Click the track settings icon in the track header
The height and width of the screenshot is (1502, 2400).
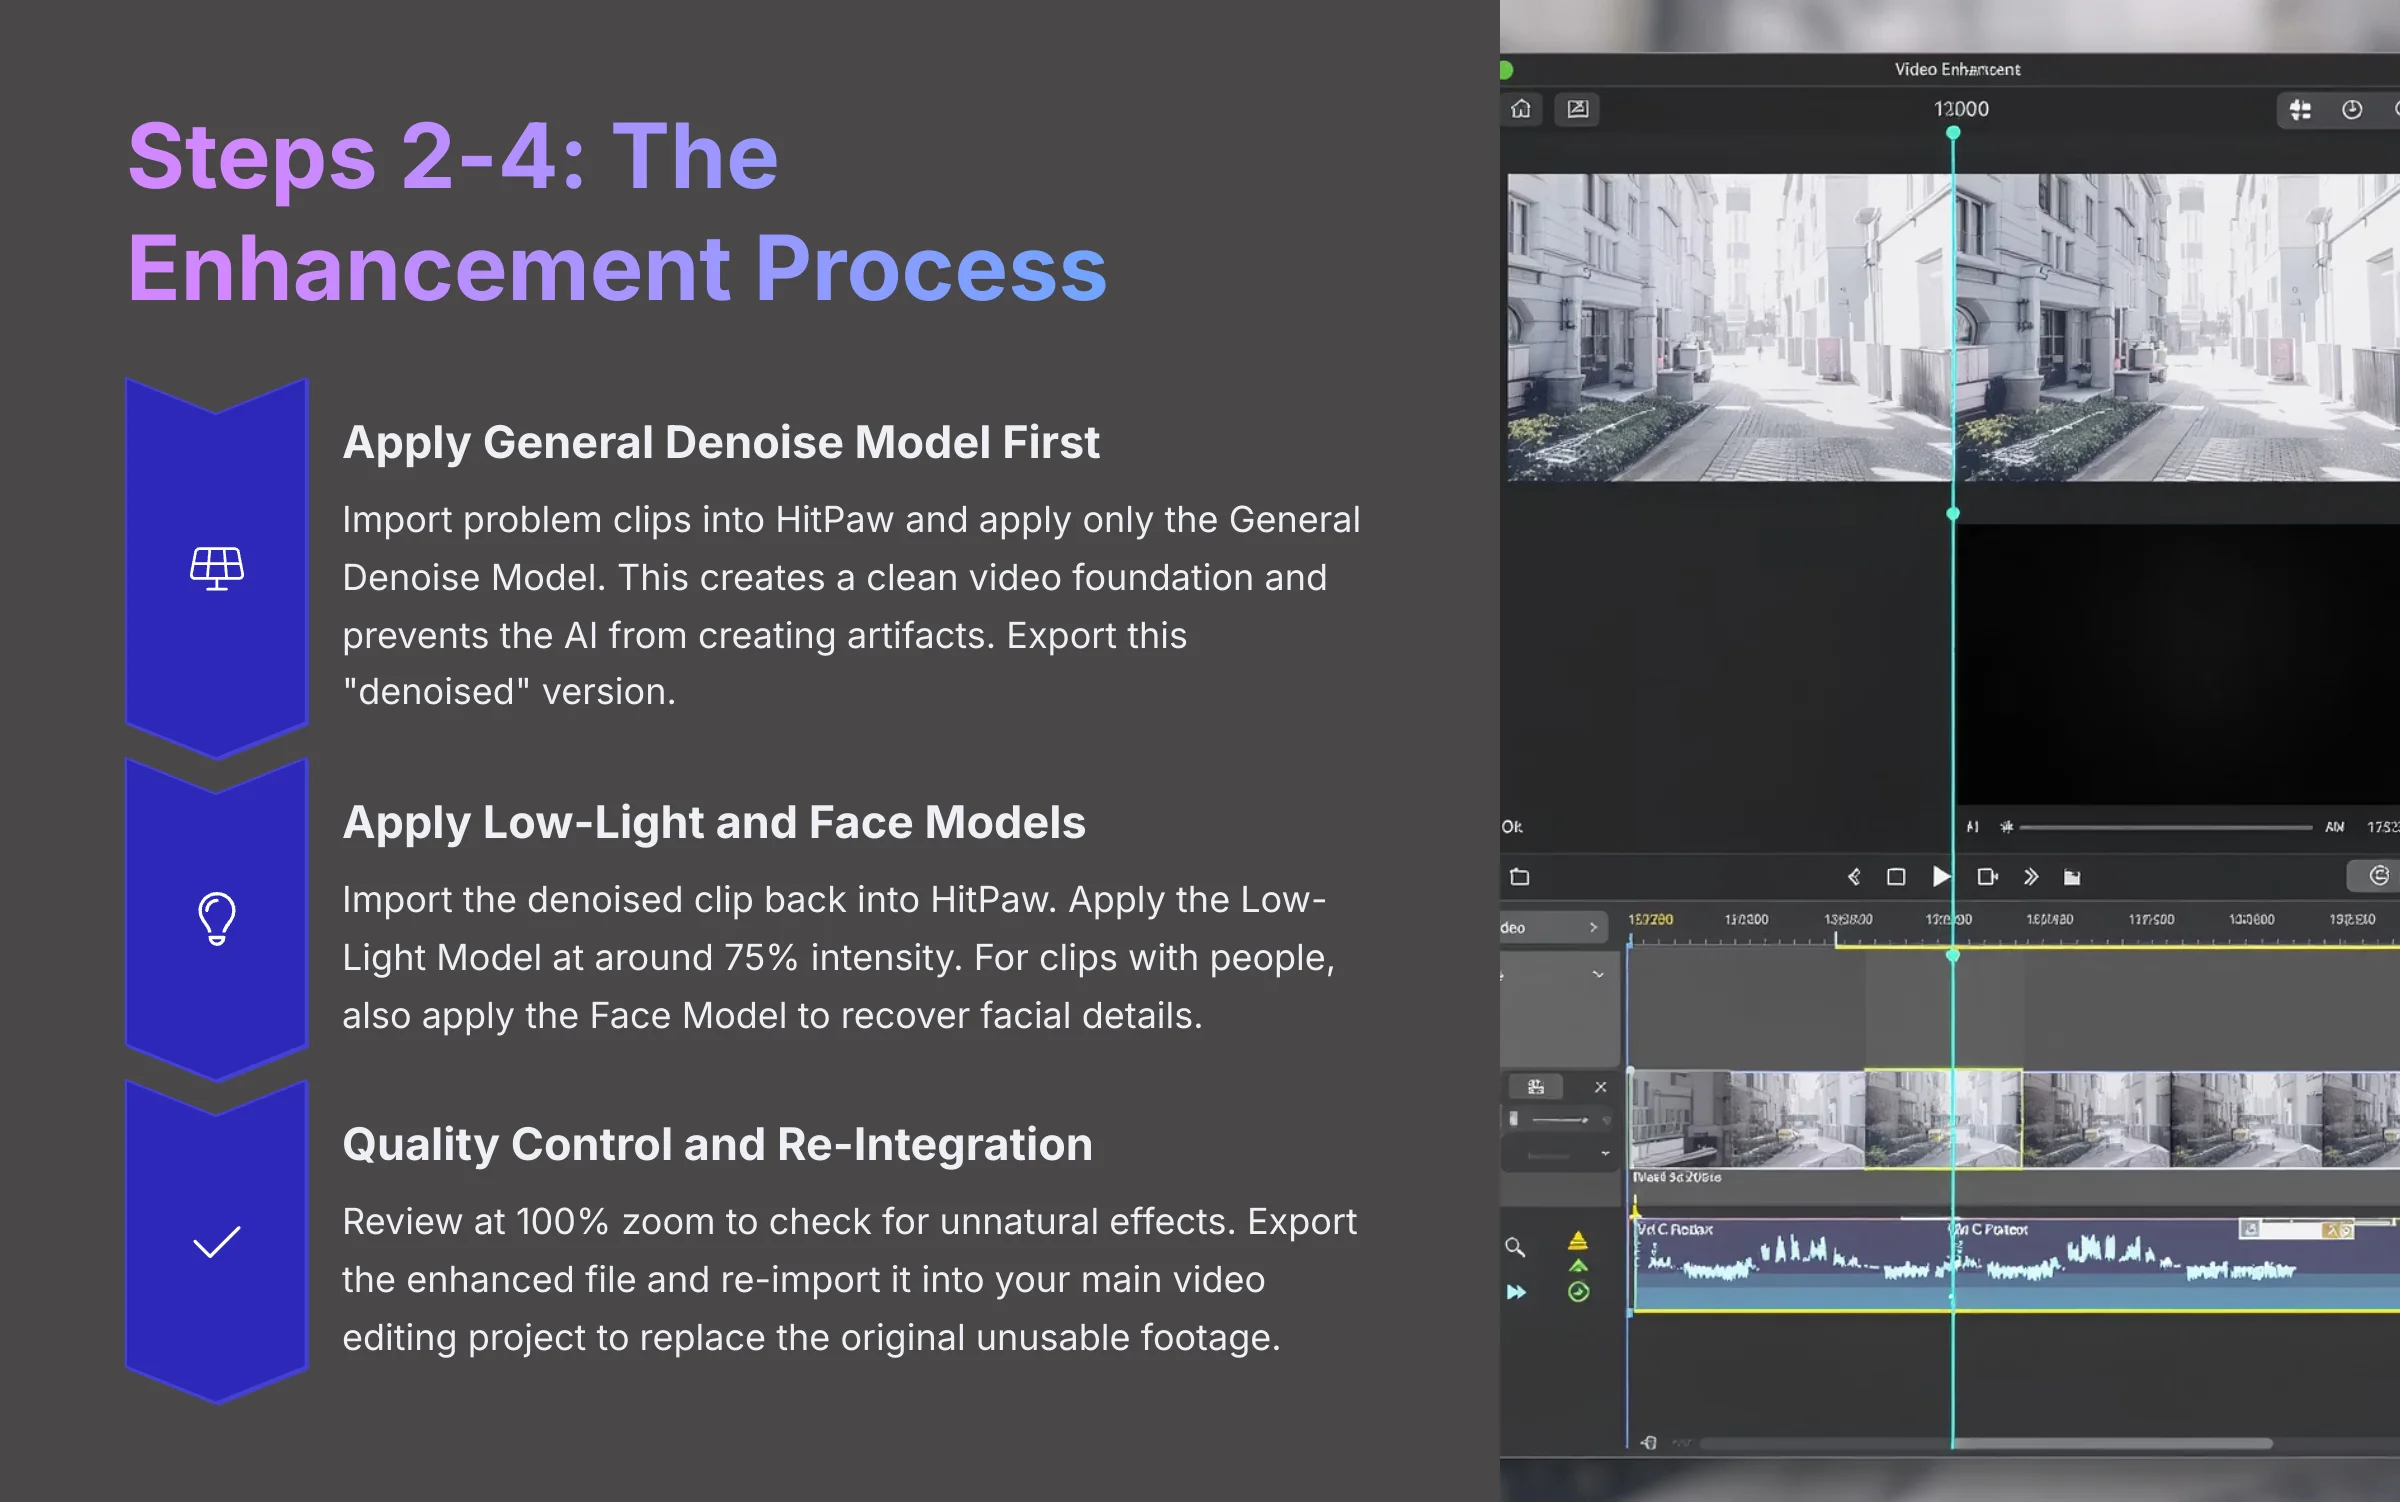pos(1536,1087)
